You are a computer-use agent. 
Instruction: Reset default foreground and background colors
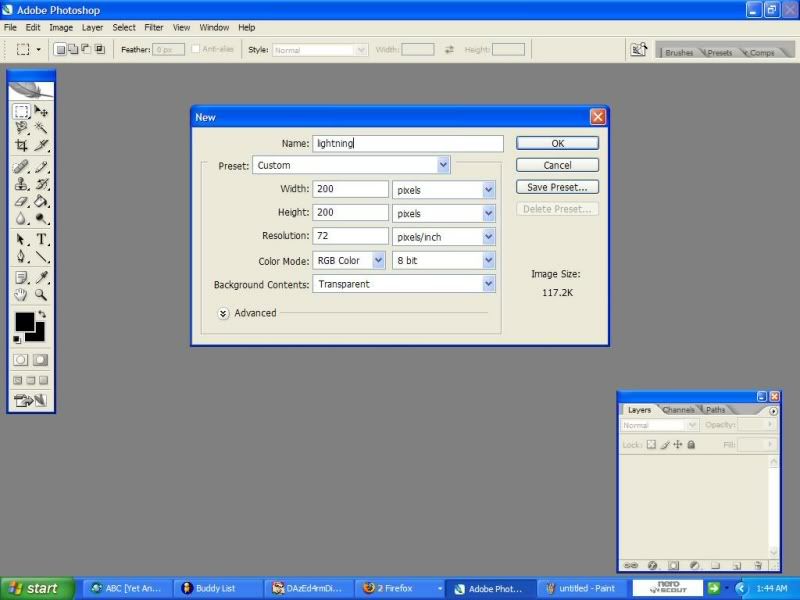pyautogui.click(x=17, y=339)
